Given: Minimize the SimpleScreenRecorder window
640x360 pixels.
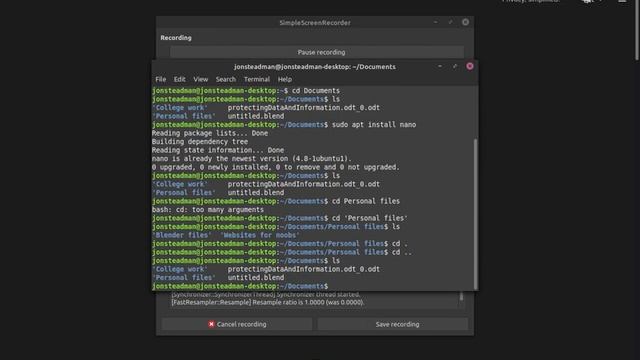Looking at the screenshot, I should [x=436, y=22].
